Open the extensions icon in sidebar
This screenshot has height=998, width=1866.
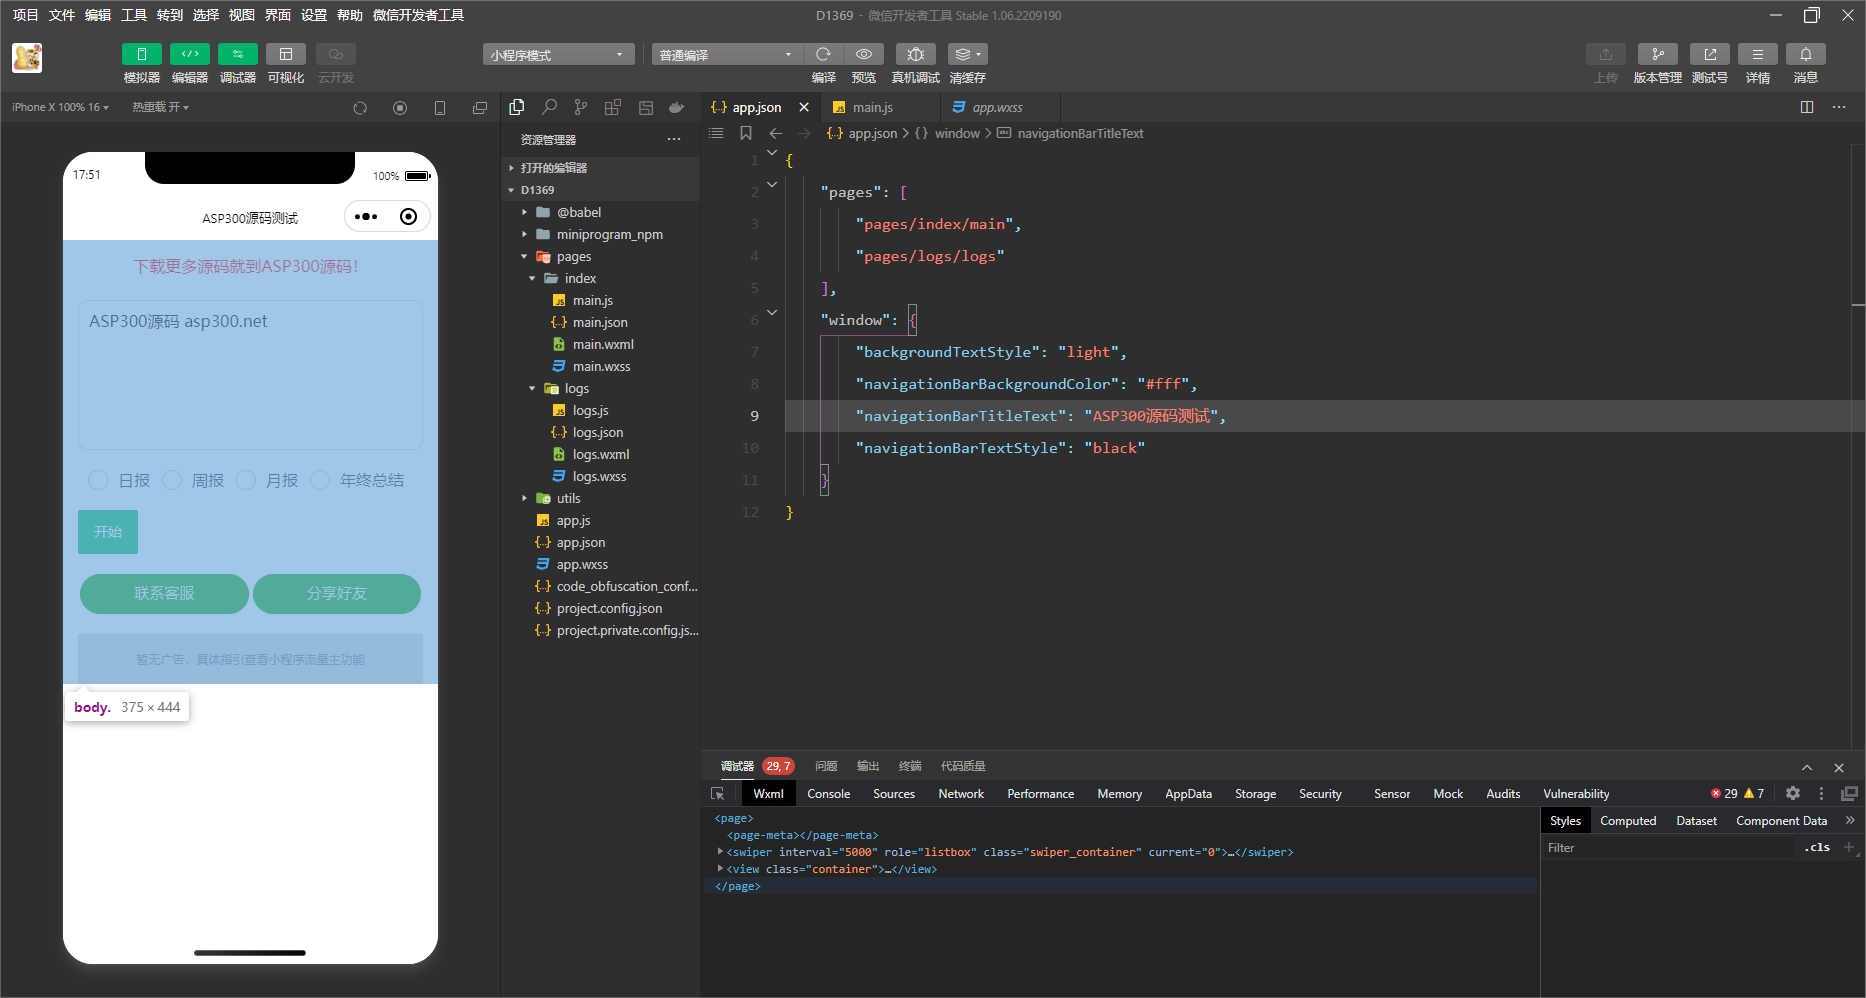(x=613, y=107)
